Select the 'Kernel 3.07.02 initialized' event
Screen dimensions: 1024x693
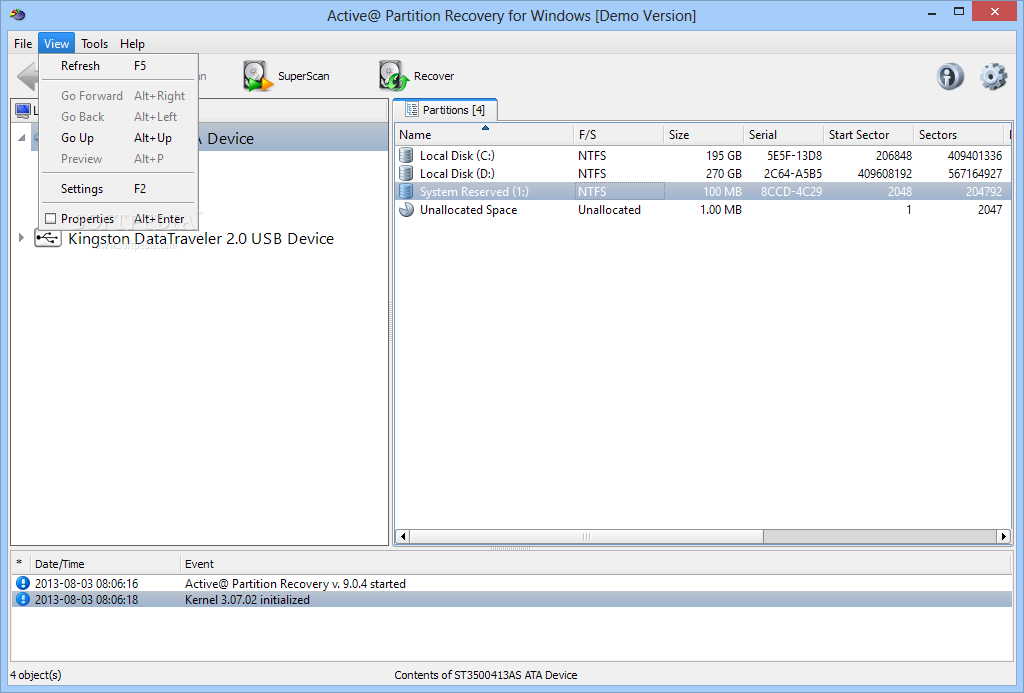(248, 600)
